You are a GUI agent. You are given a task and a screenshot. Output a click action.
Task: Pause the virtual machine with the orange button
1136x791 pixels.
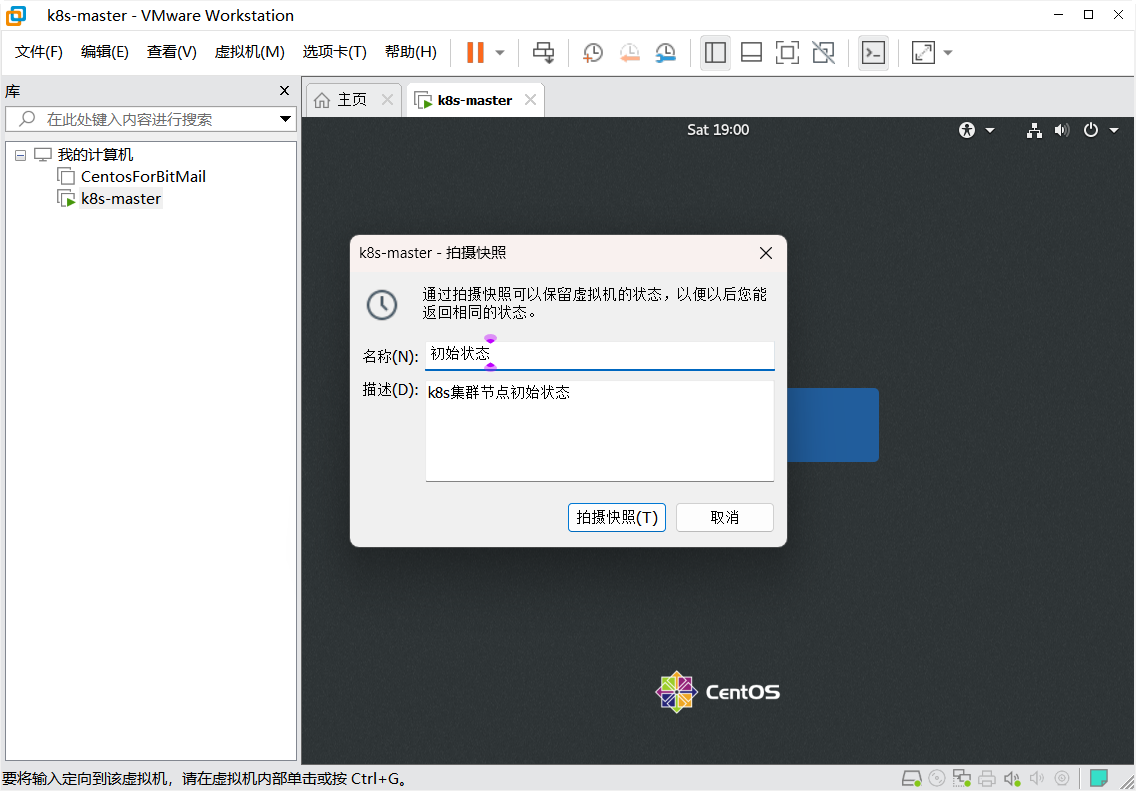[x=475, y=52]
